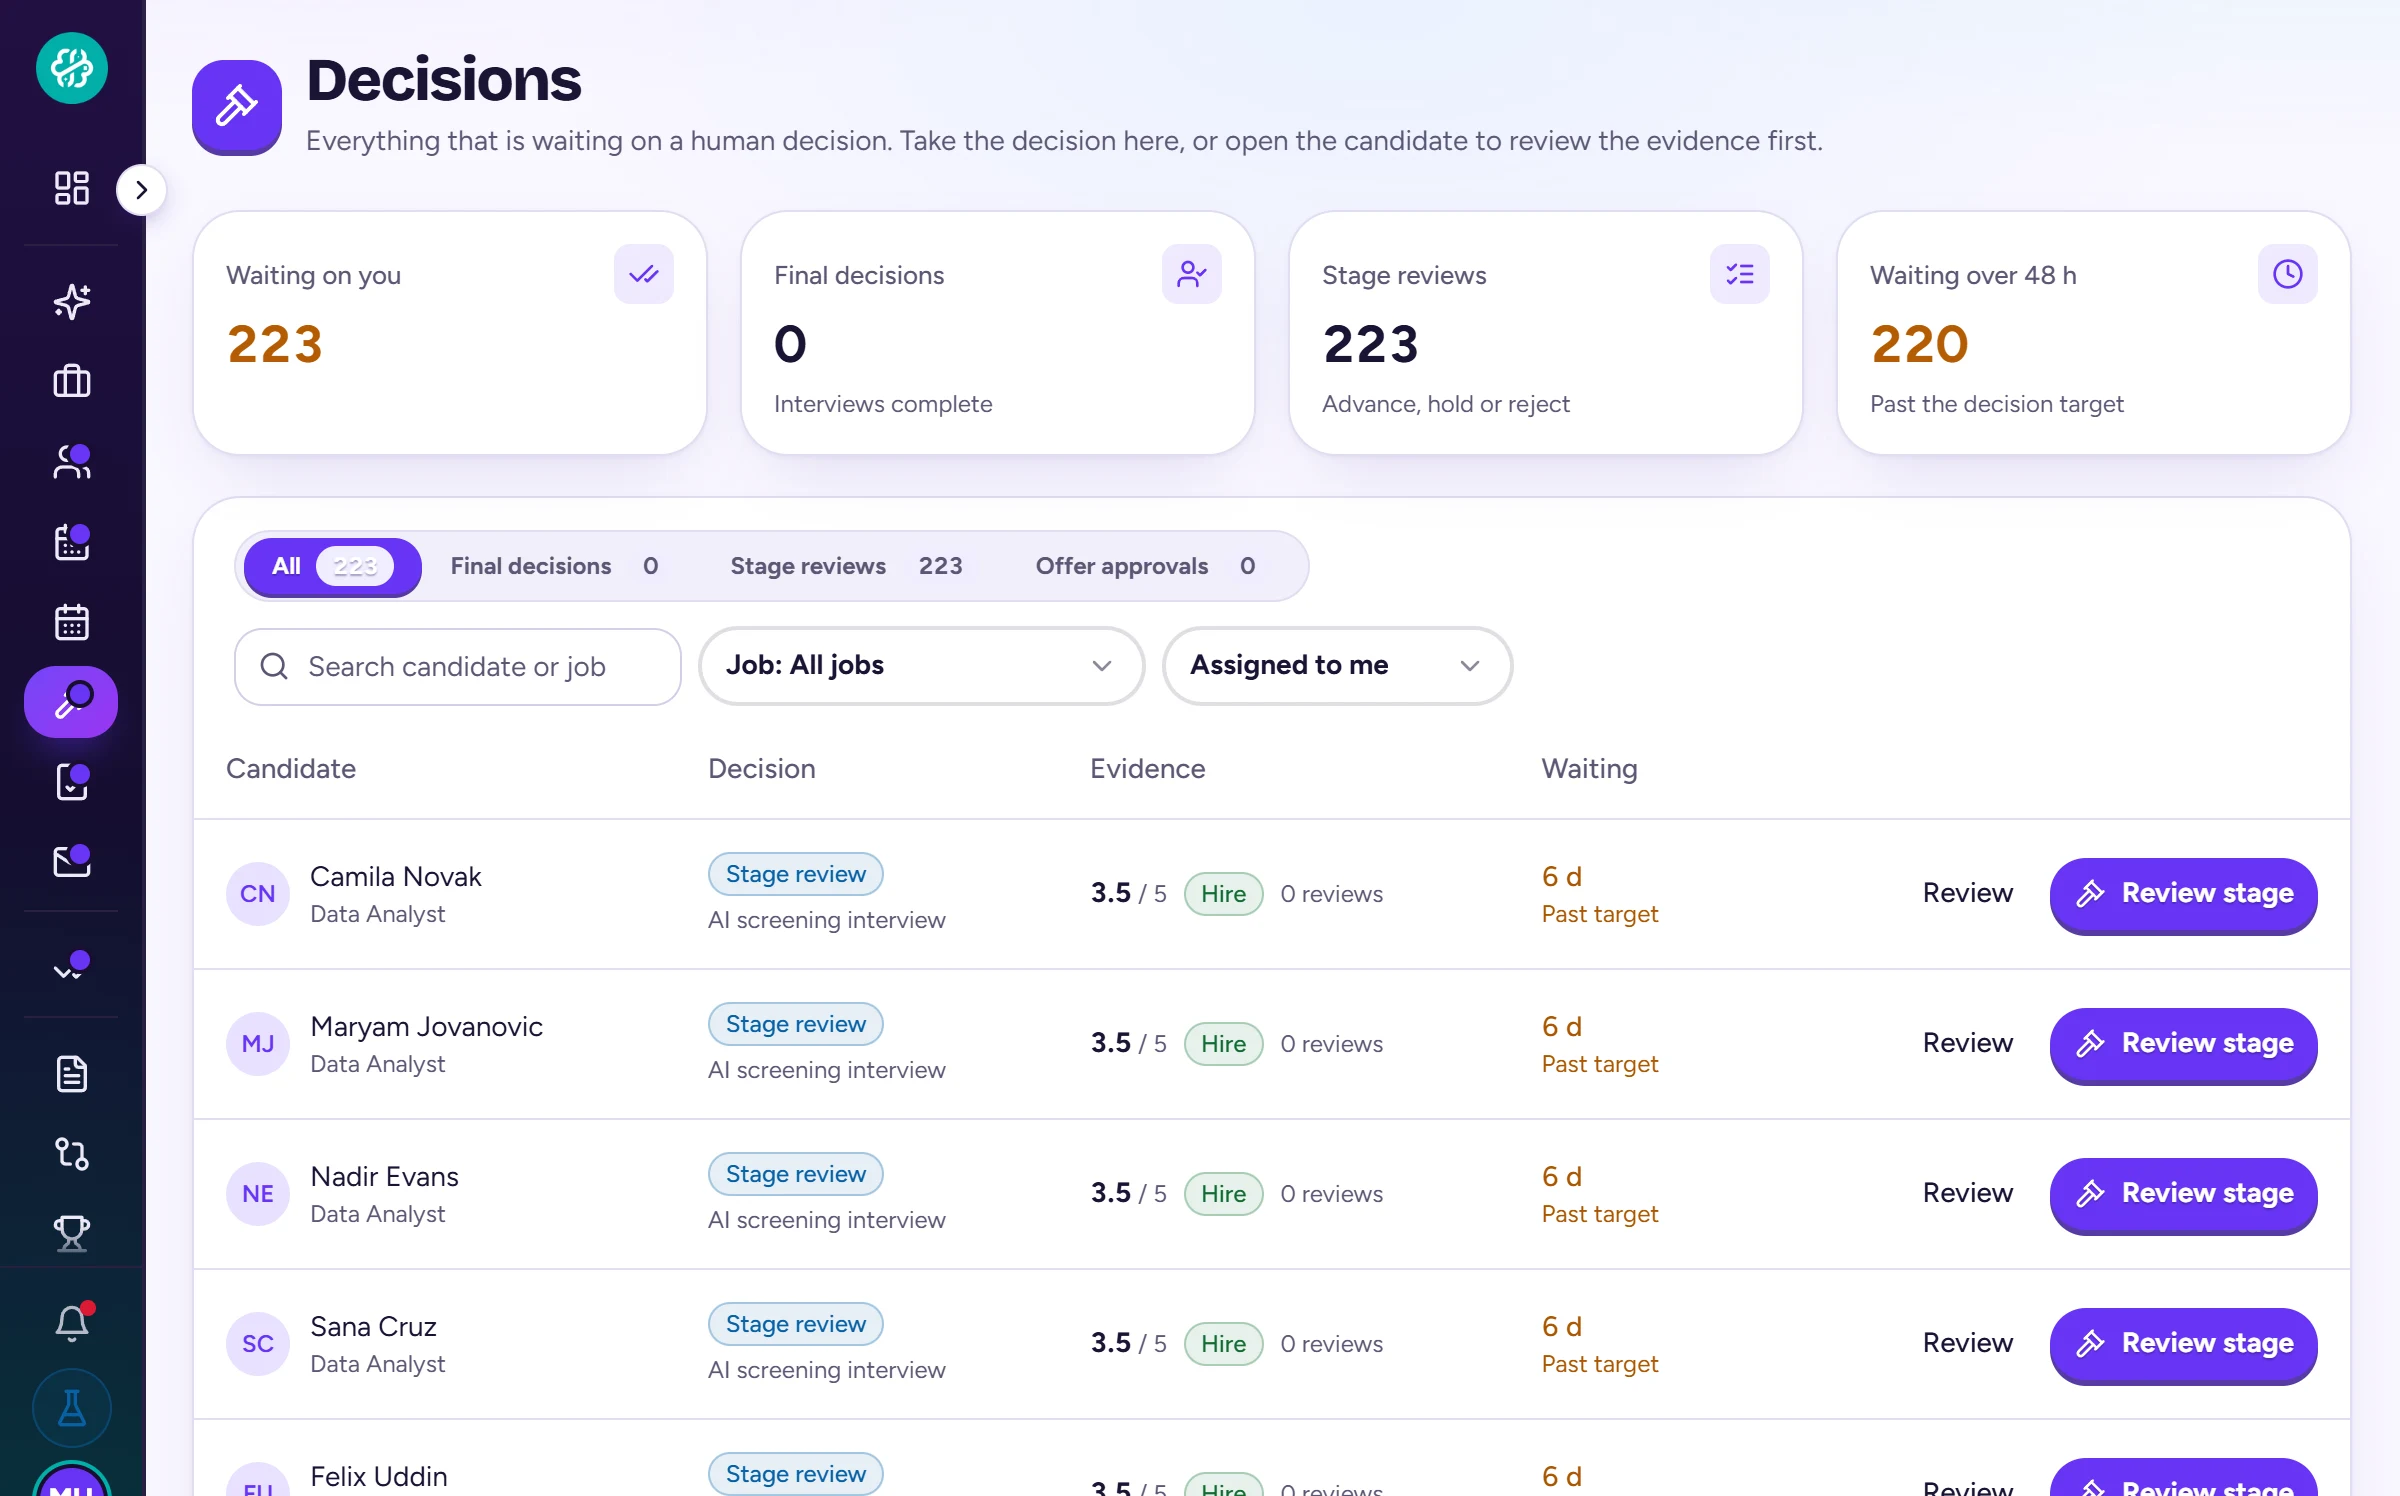Click the Review link for Camila Novak
Image resolution: width=2400 pixels, height=1496 pixels.
pyautogui.click(x=1967, y=893)
